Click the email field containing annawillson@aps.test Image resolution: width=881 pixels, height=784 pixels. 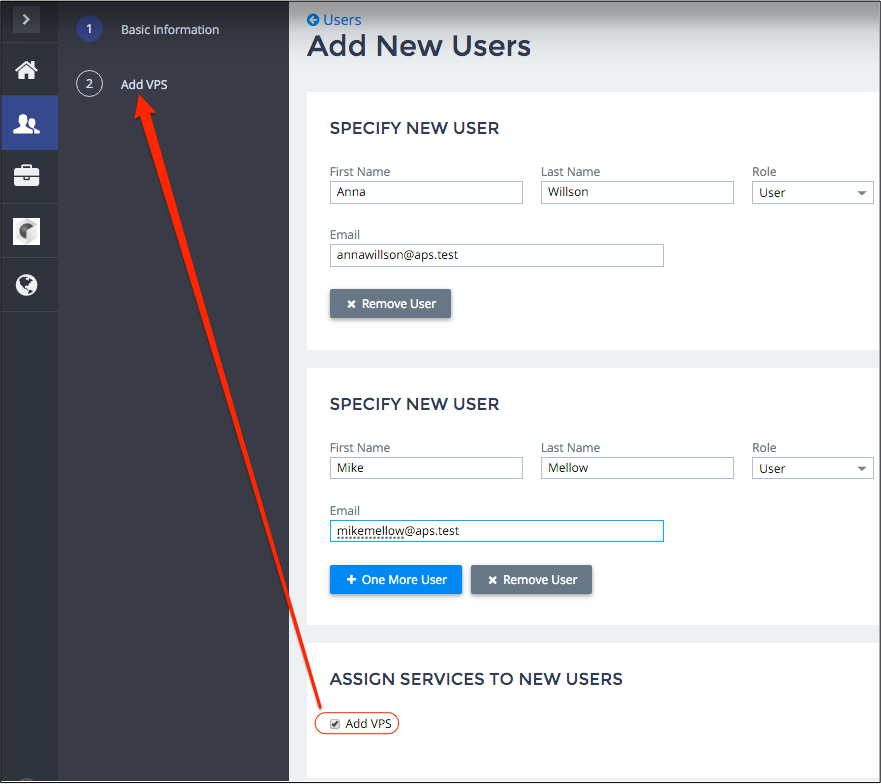(496, 255)
